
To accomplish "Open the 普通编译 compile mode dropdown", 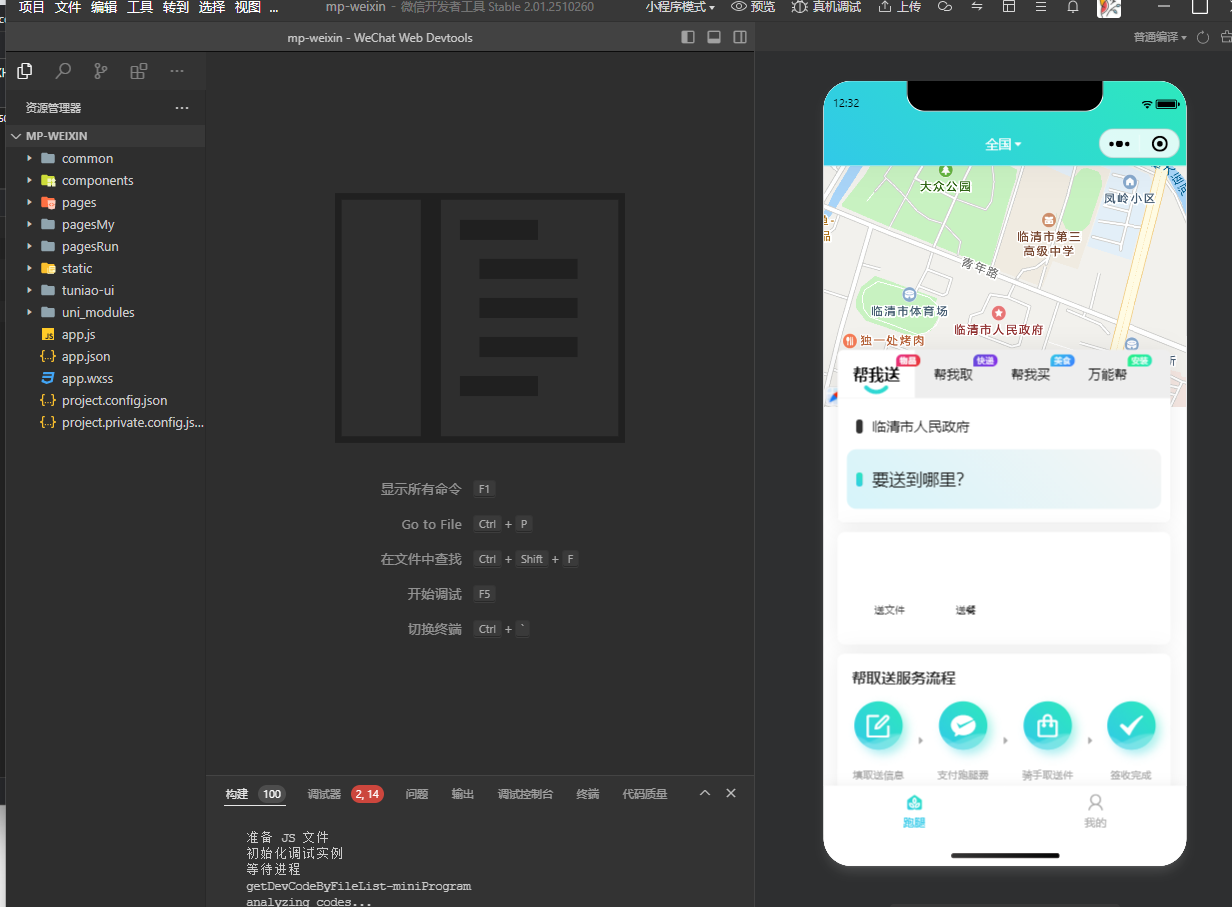I will pos(1160,37).
